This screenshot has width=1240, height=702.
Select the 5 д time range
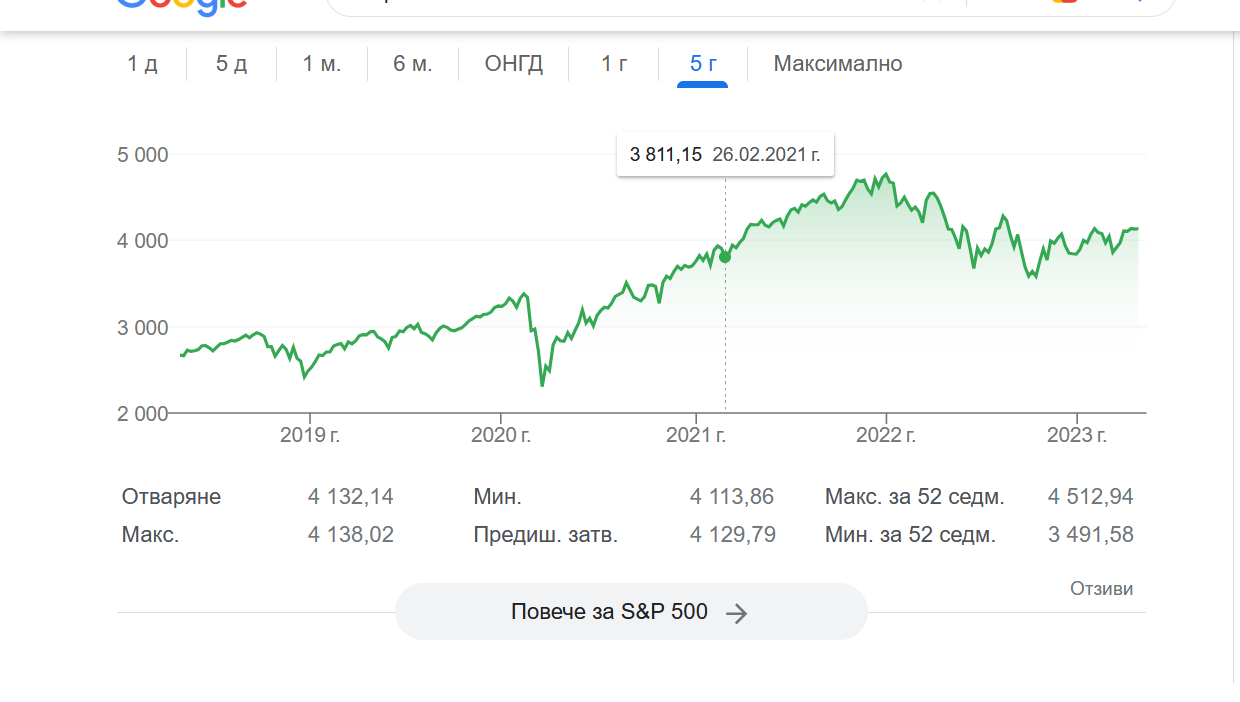231,64
